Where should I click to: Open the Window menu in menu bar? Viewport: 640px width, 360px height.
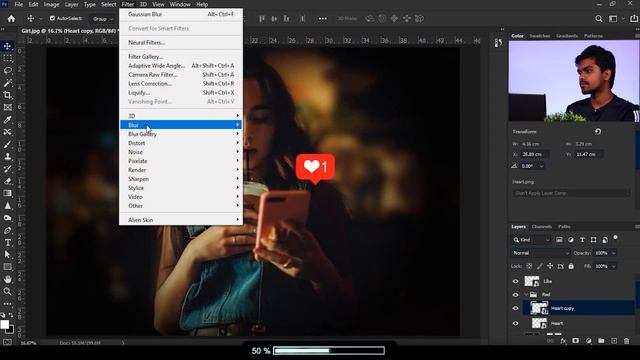click(x=180, y=4)
